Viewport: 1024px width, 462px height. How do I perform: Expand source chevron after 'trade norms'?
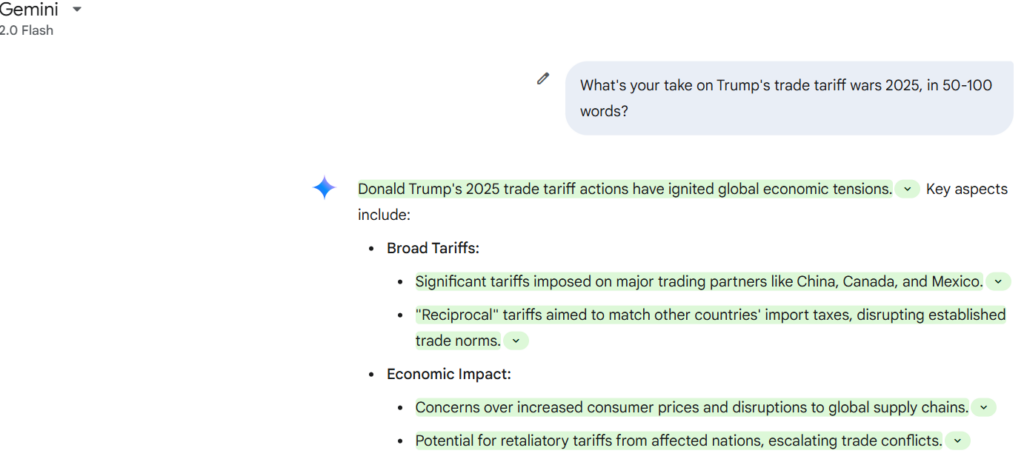pyautogui.click(x=516, y=341)
